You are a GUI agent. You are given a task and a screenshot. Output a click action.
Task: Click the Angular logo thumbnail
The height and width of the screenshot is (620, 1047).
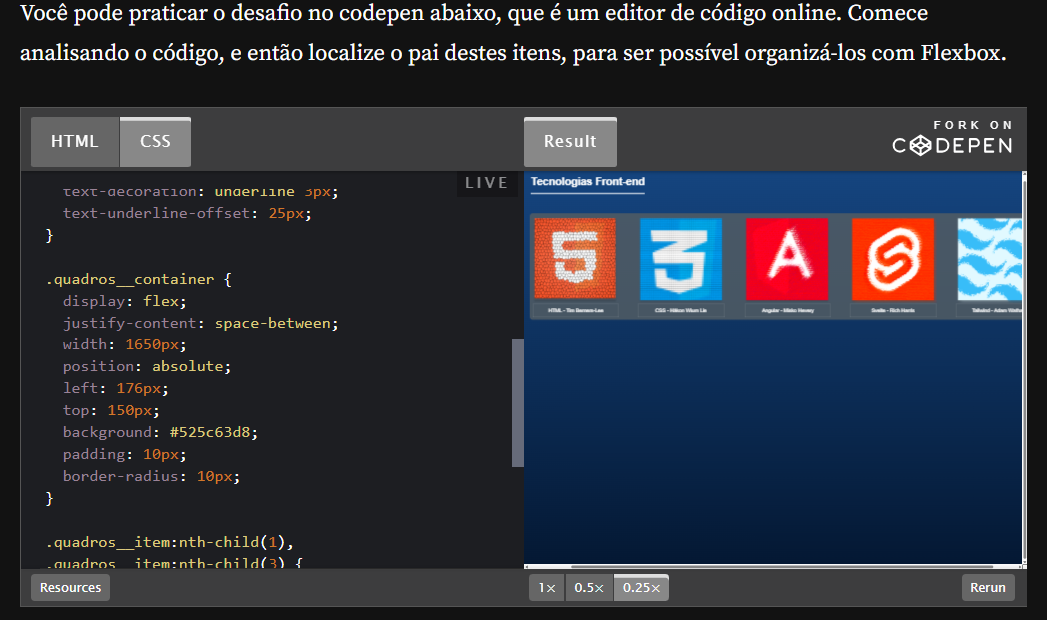[787, 258]
